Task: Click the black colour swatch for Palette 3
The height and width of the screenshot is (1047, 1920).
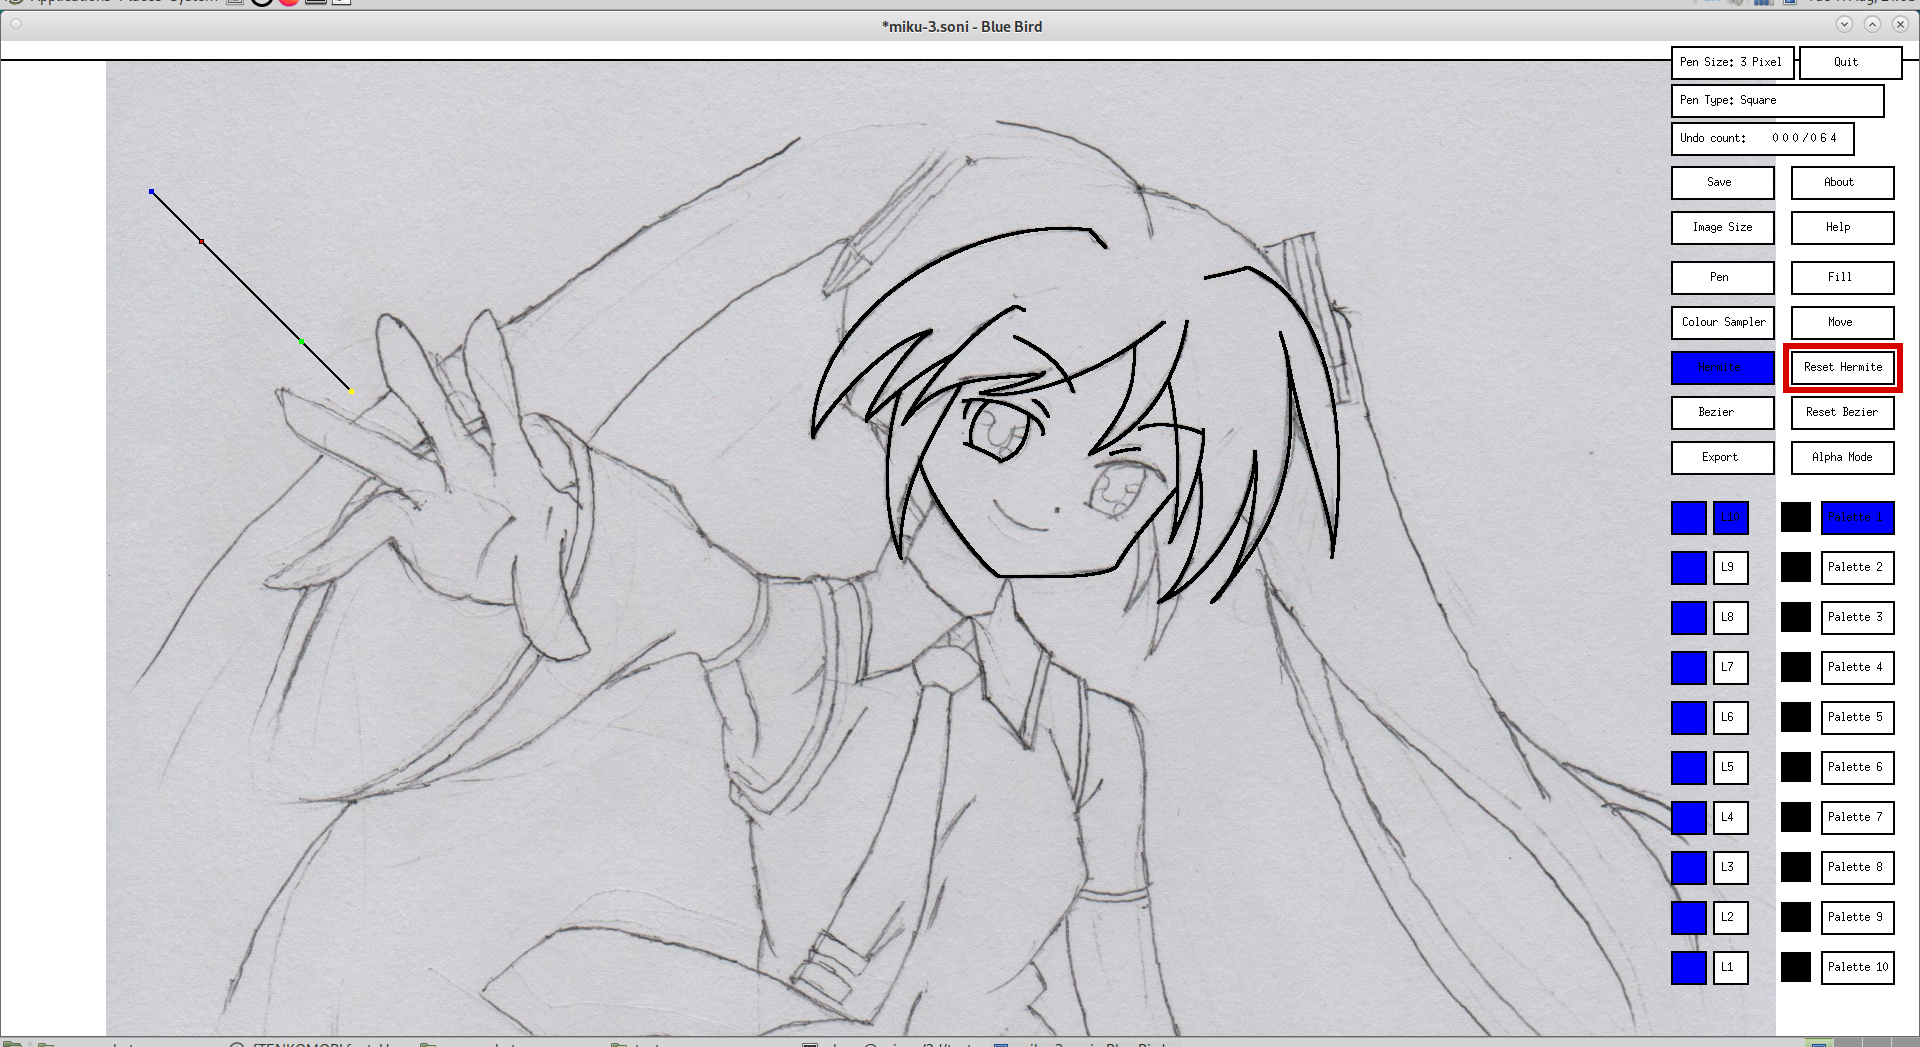Action: tap(1796, 617)
